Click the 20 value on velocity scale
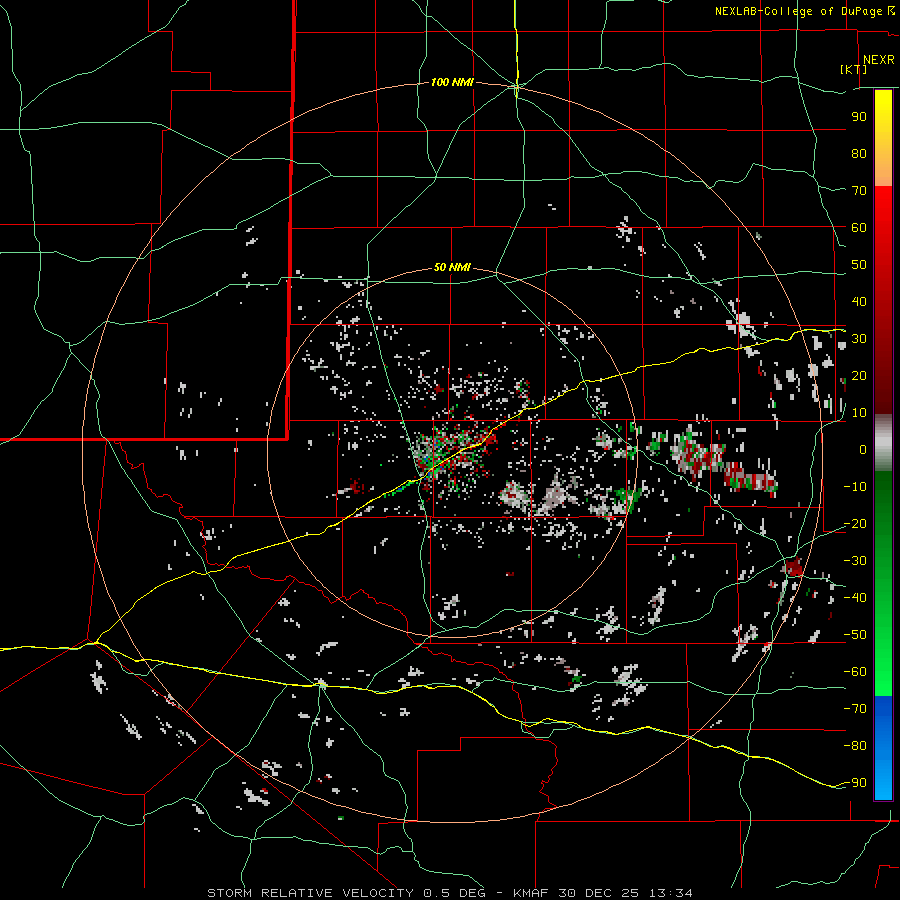Screen dimensions: 900x900 859,376
